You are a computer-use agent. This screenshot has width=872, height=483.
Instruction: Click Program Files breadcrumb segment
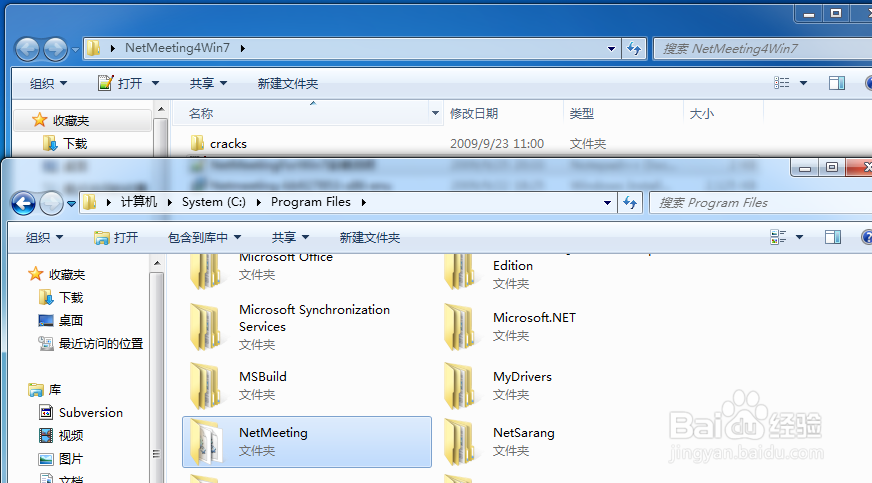pos(310,202)
